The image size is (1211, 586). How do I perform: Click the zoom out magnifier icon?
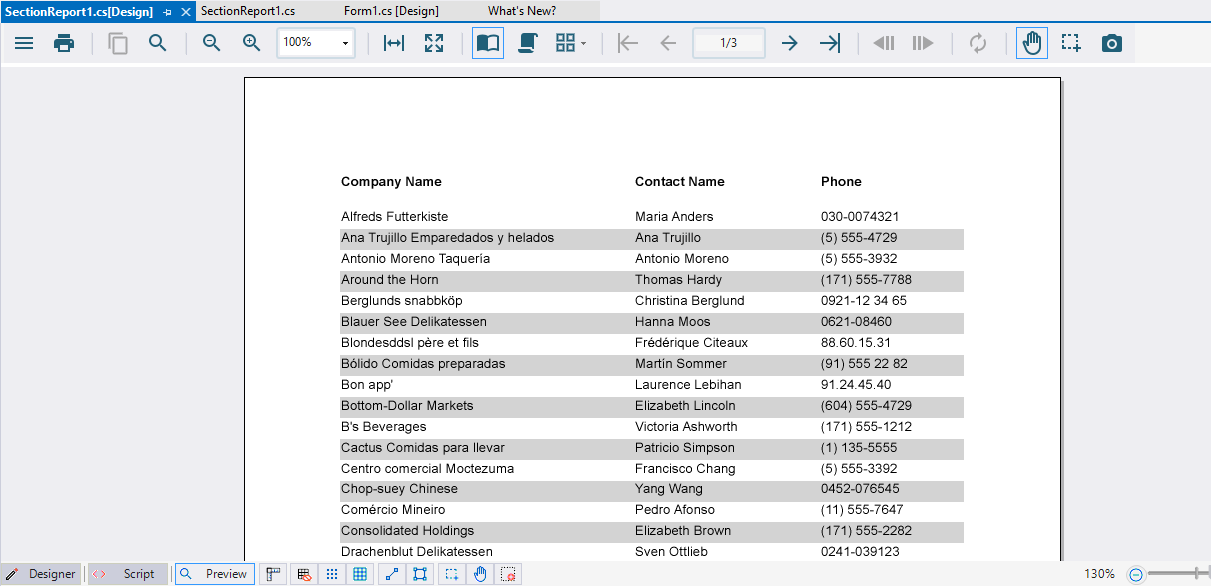click(211, 43)
